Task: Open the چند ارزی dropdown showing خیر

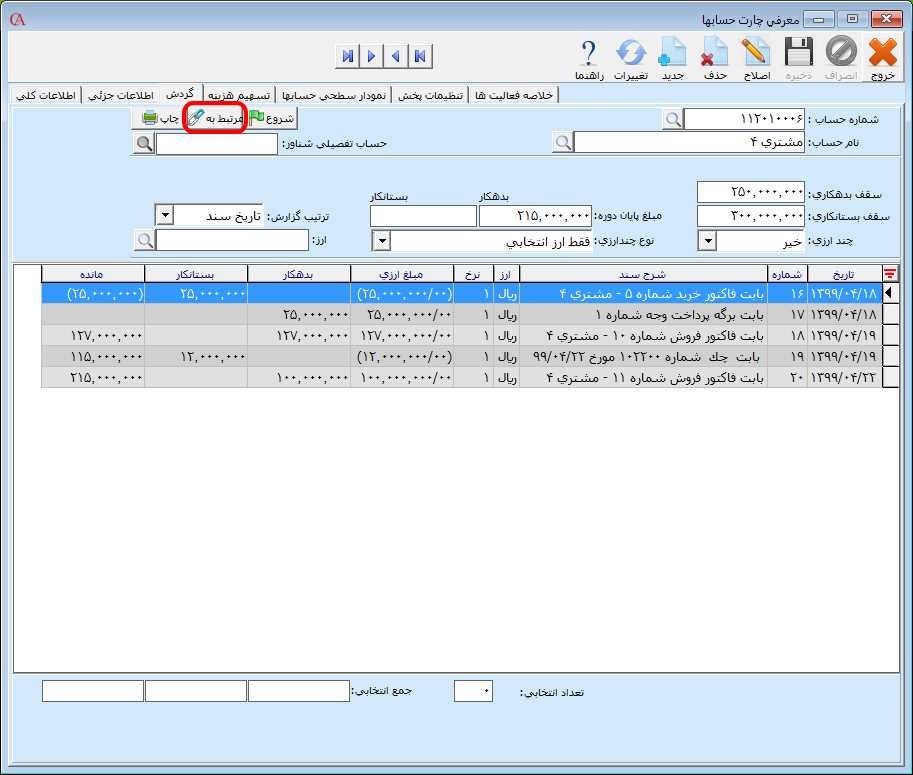Action: 706,241
